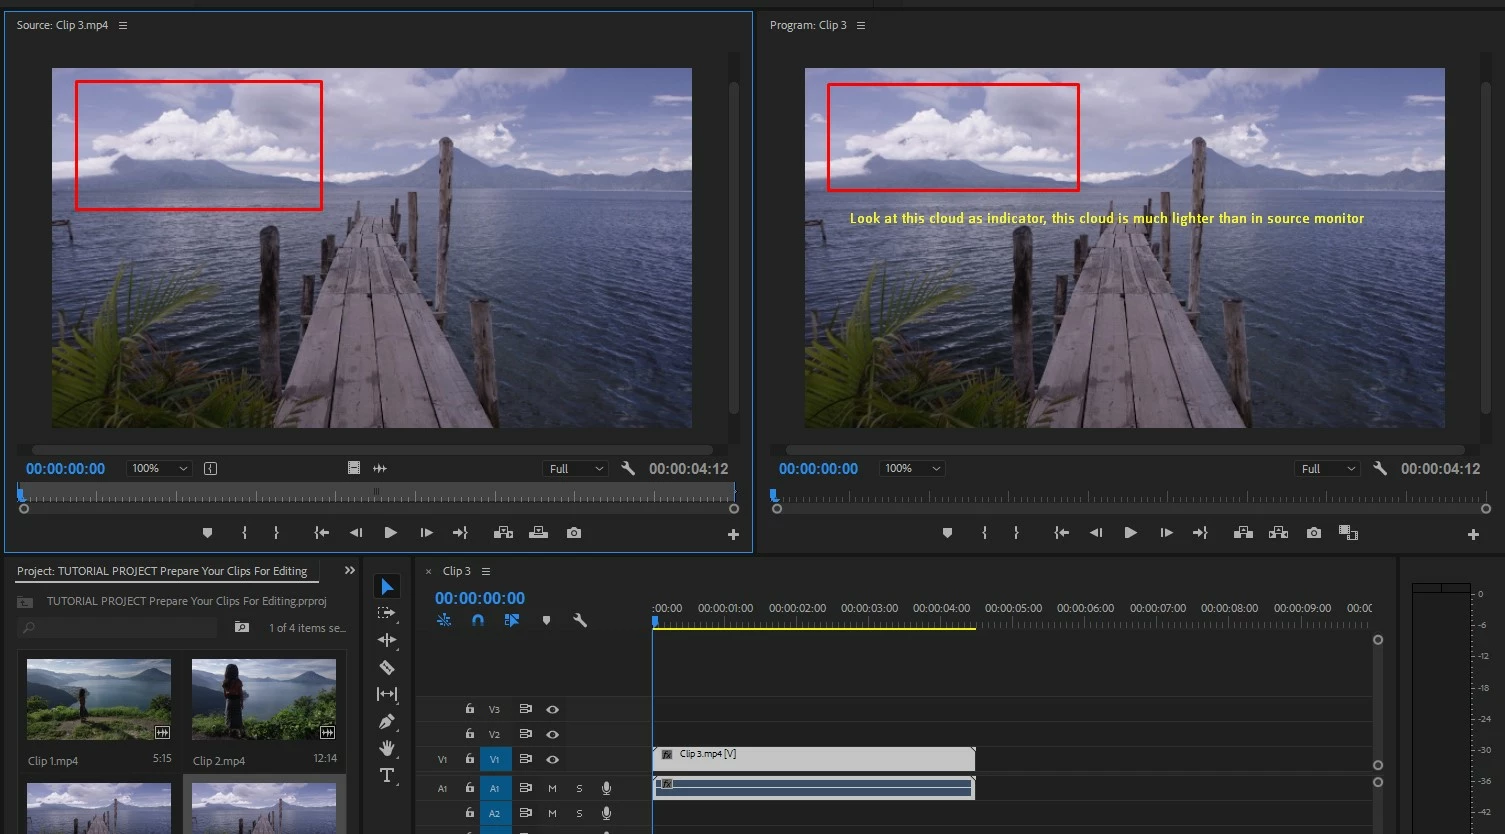Select the Pen tool
The height and width of the screenshot is (834, 1505).
point(387,721)
